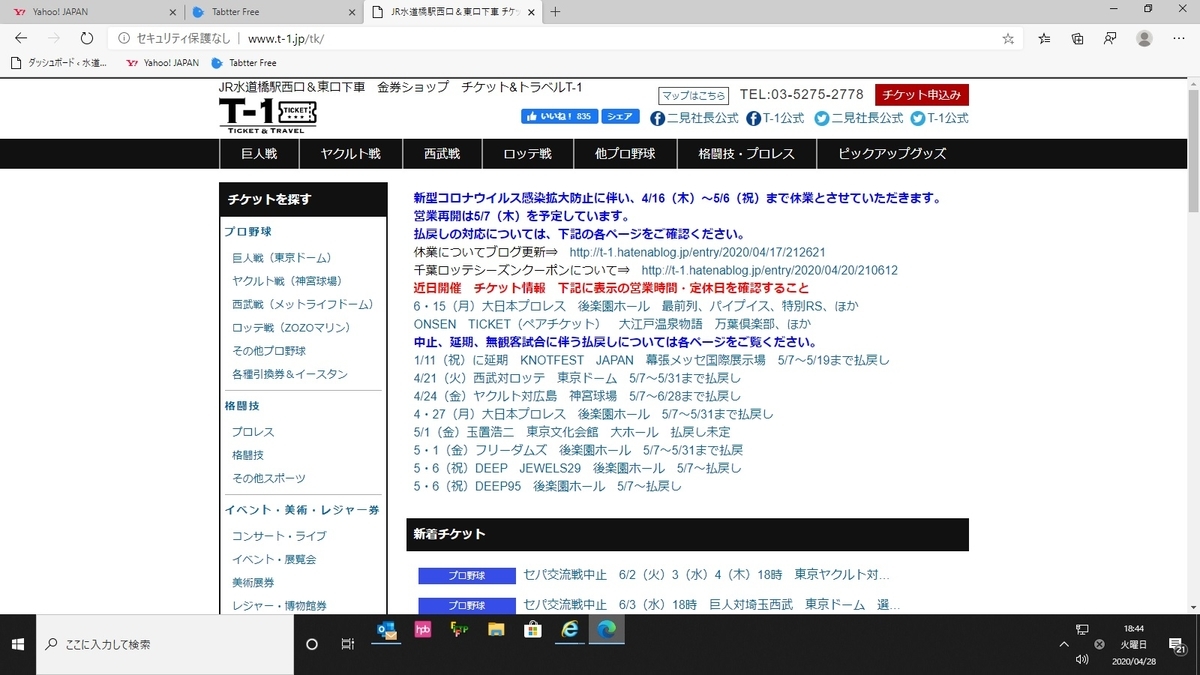Add this page to favorites star
The height and width of the screenshot is (675, 1200).
coord(1008,37)
